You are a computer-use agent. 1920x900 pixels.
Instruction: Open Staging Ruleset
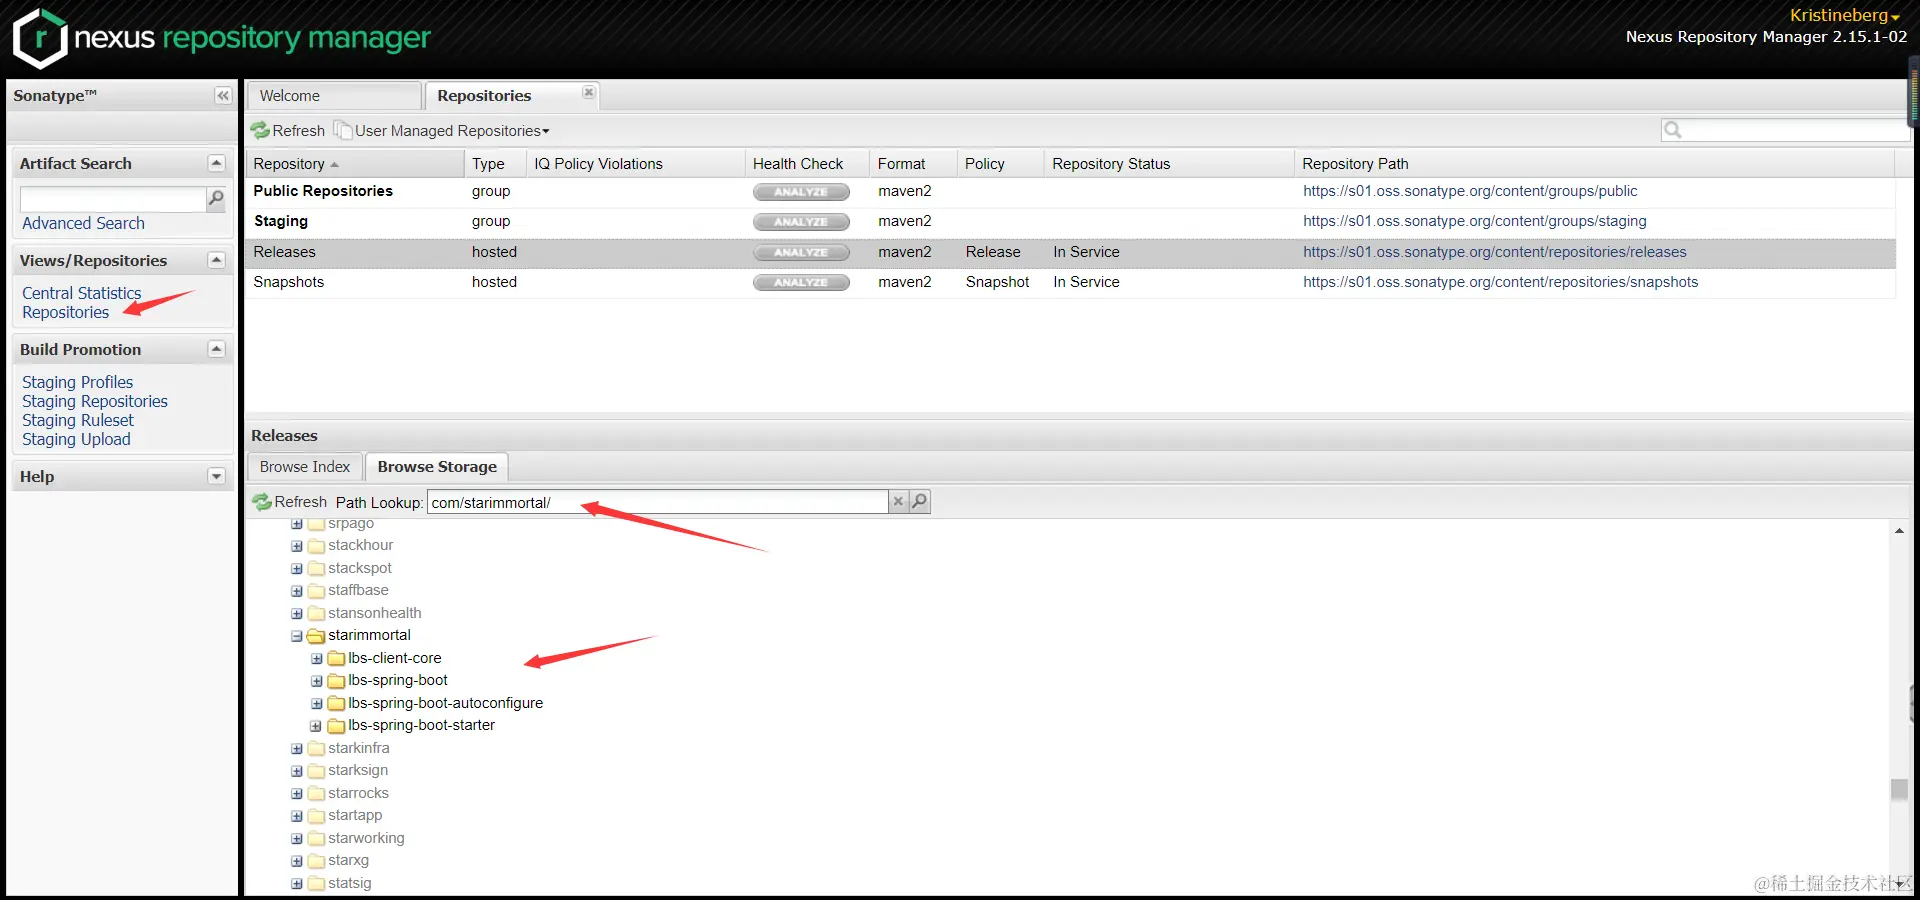coord(78,420)
